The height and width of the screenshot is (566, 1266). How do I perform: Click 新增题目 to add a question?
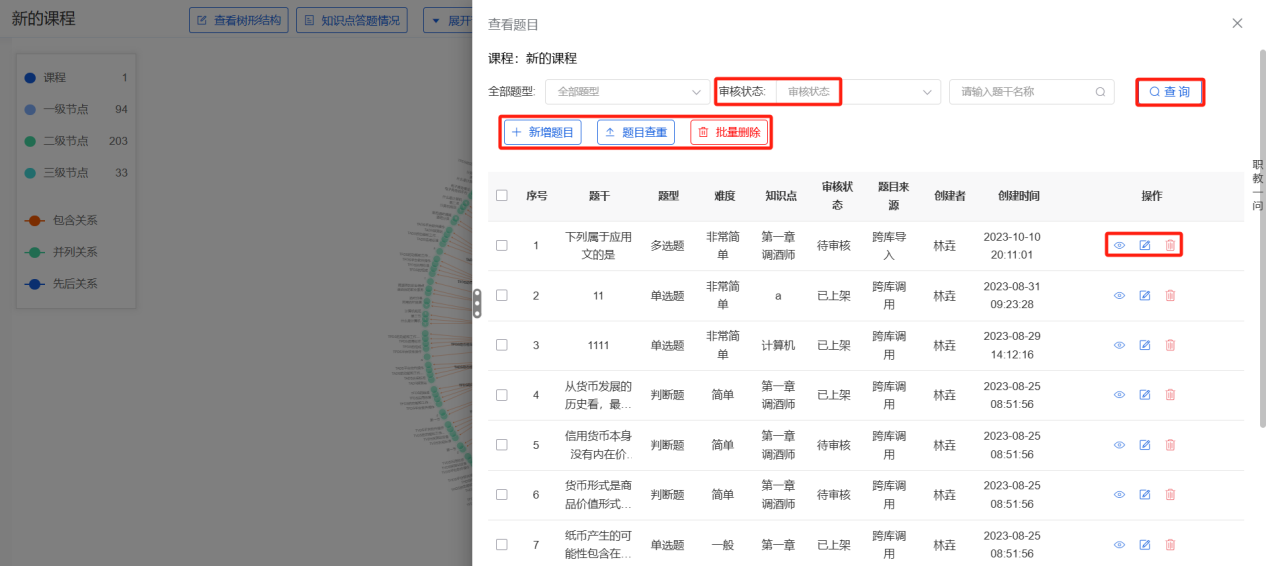pos(542,132)
